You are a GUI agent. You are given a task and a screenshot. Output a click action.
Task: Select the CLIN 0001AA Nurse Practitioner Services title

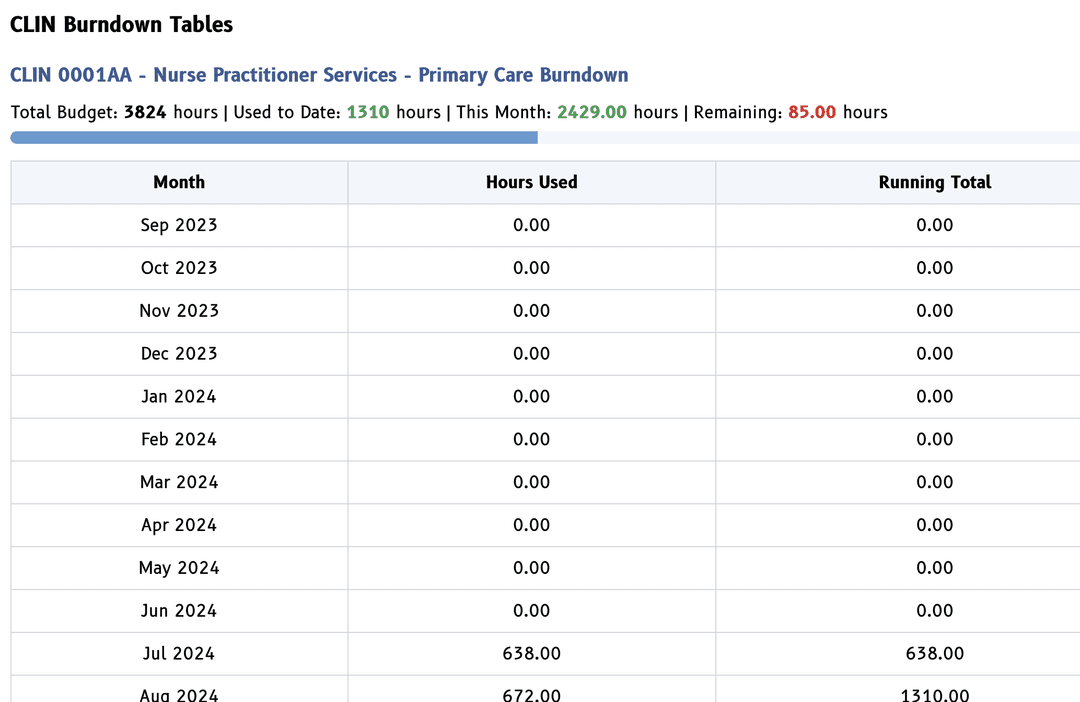pyautogui.click(x=319, y=75)
